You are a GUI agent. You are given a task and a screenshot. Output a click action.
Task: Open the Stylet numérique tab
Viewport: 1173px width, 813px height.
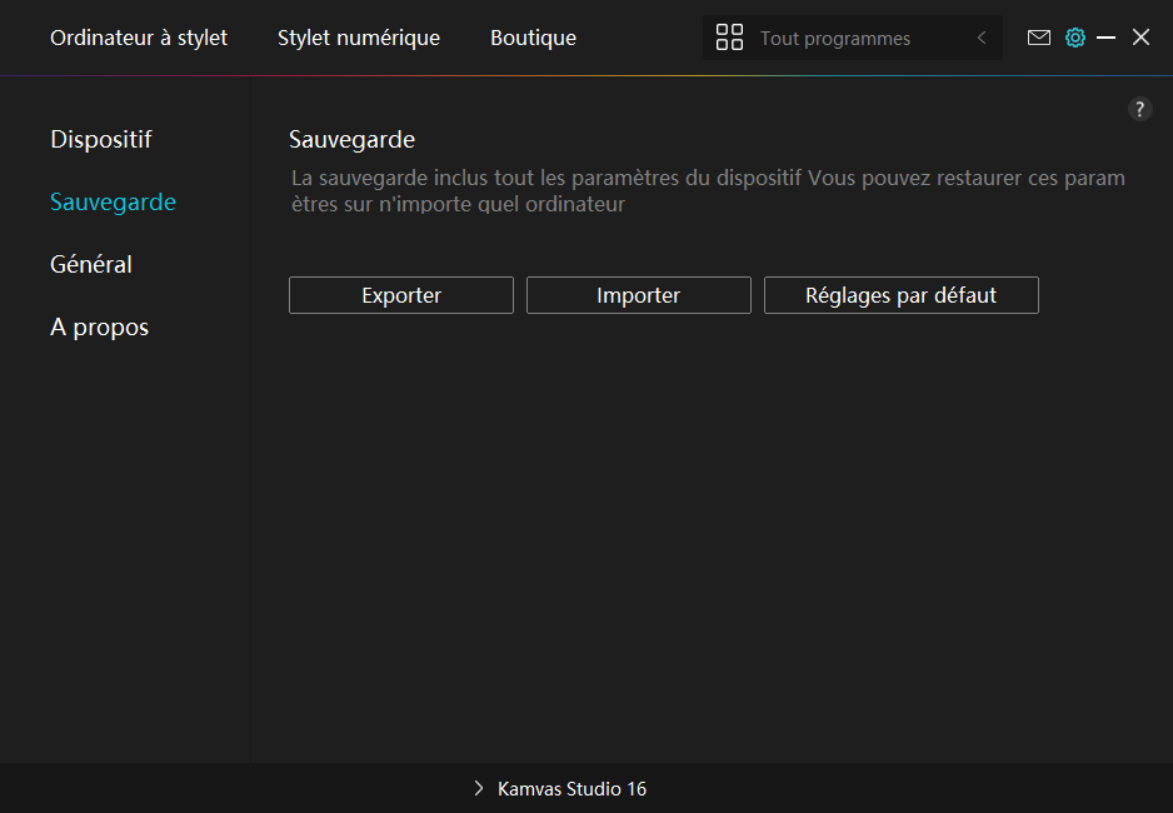tap(358, 38)
